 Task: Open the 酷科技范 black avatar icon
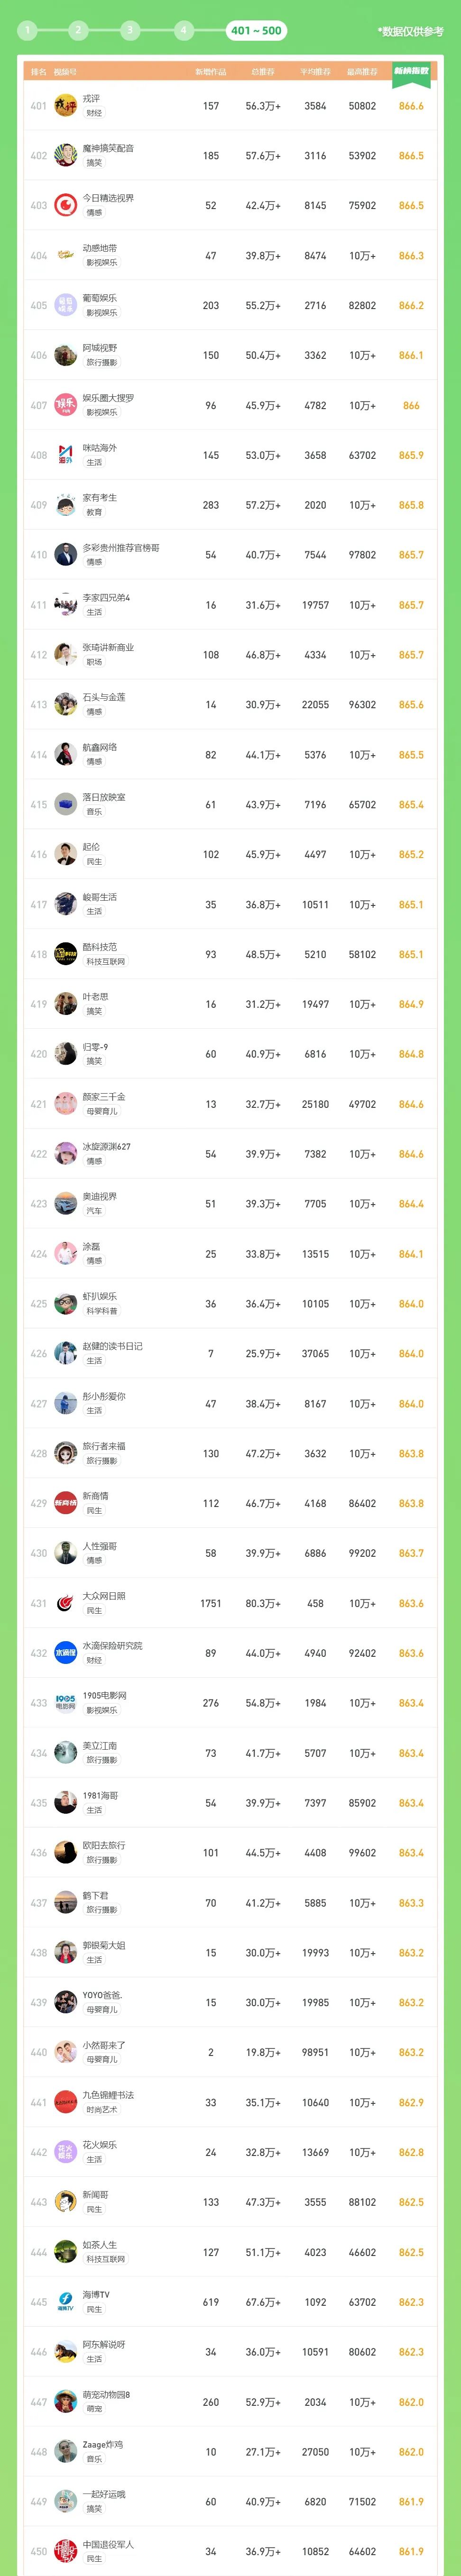point(65,954)
